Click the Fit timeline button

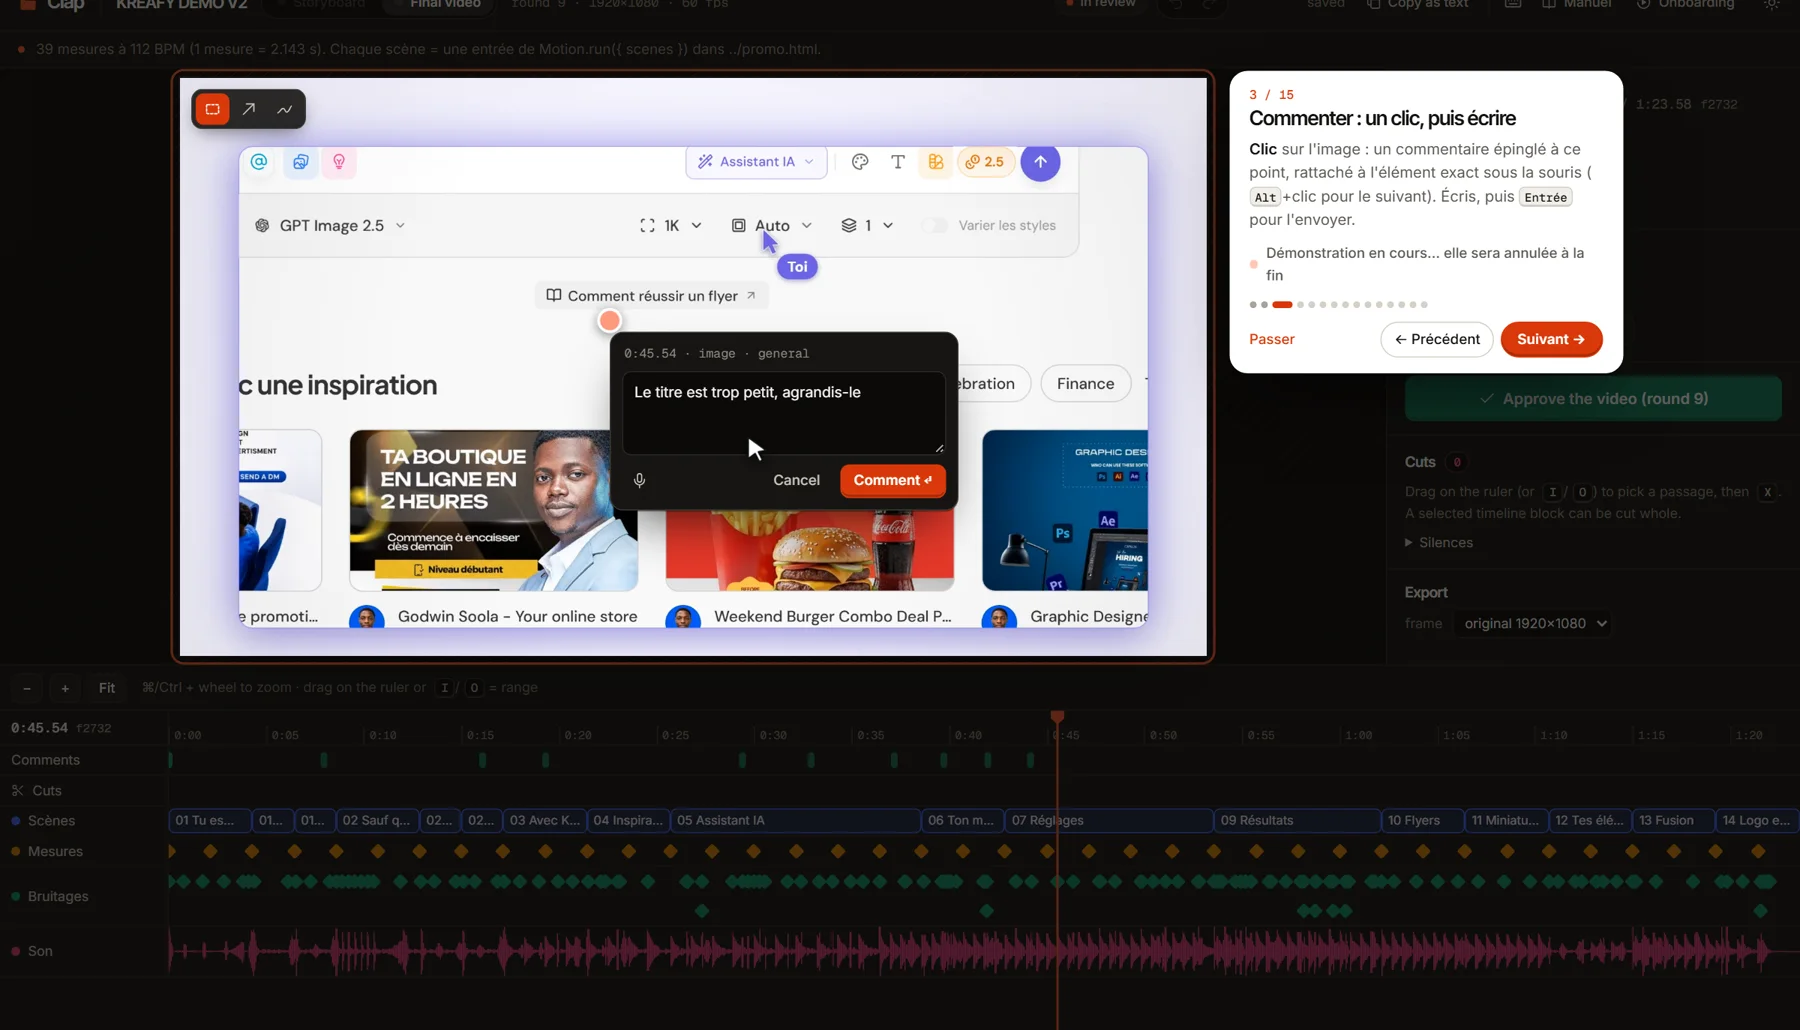(x=107, y=688)
